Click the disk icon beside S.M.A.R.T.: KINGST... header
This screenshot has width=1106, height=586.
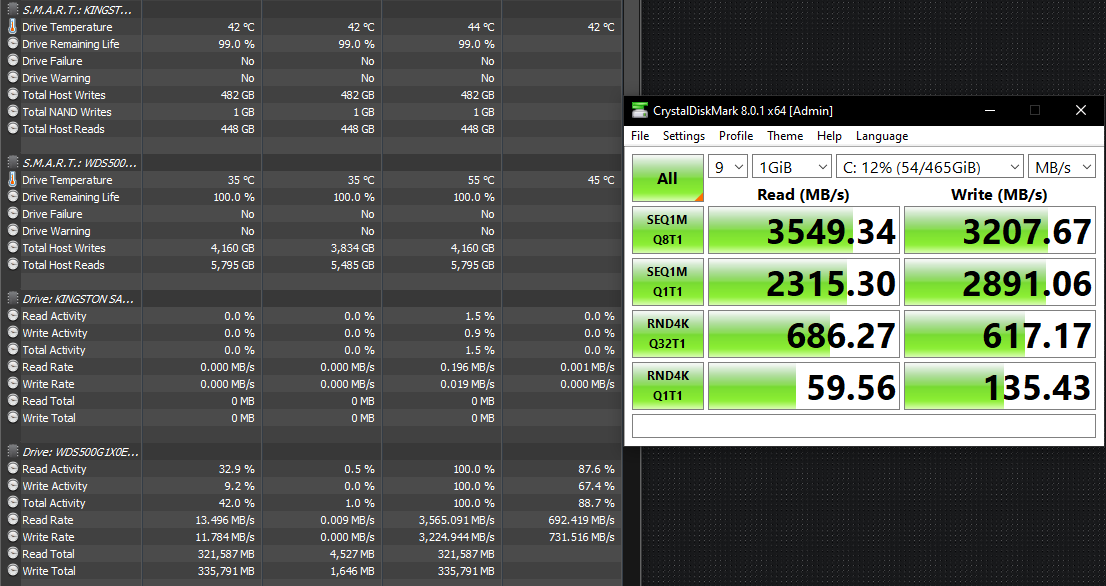click(13, 10)
